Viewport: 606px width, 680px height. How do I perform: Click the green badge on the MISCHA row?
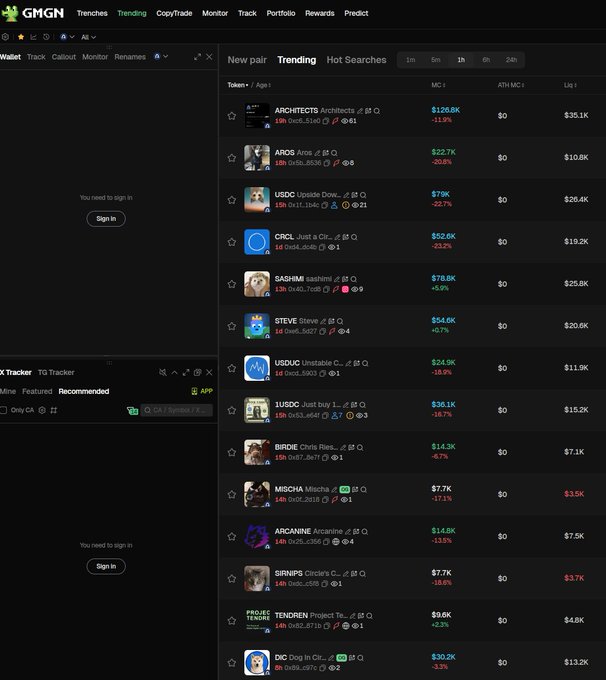[344, 489]
